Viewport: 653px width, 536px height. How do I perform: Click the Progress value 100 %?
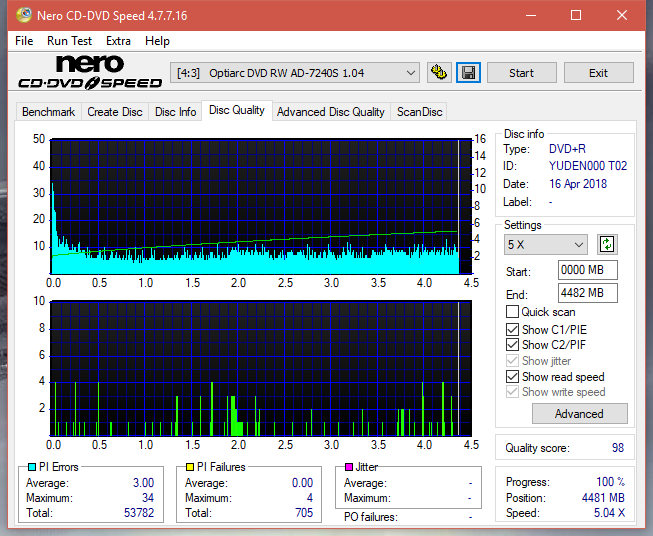point(611,482)
